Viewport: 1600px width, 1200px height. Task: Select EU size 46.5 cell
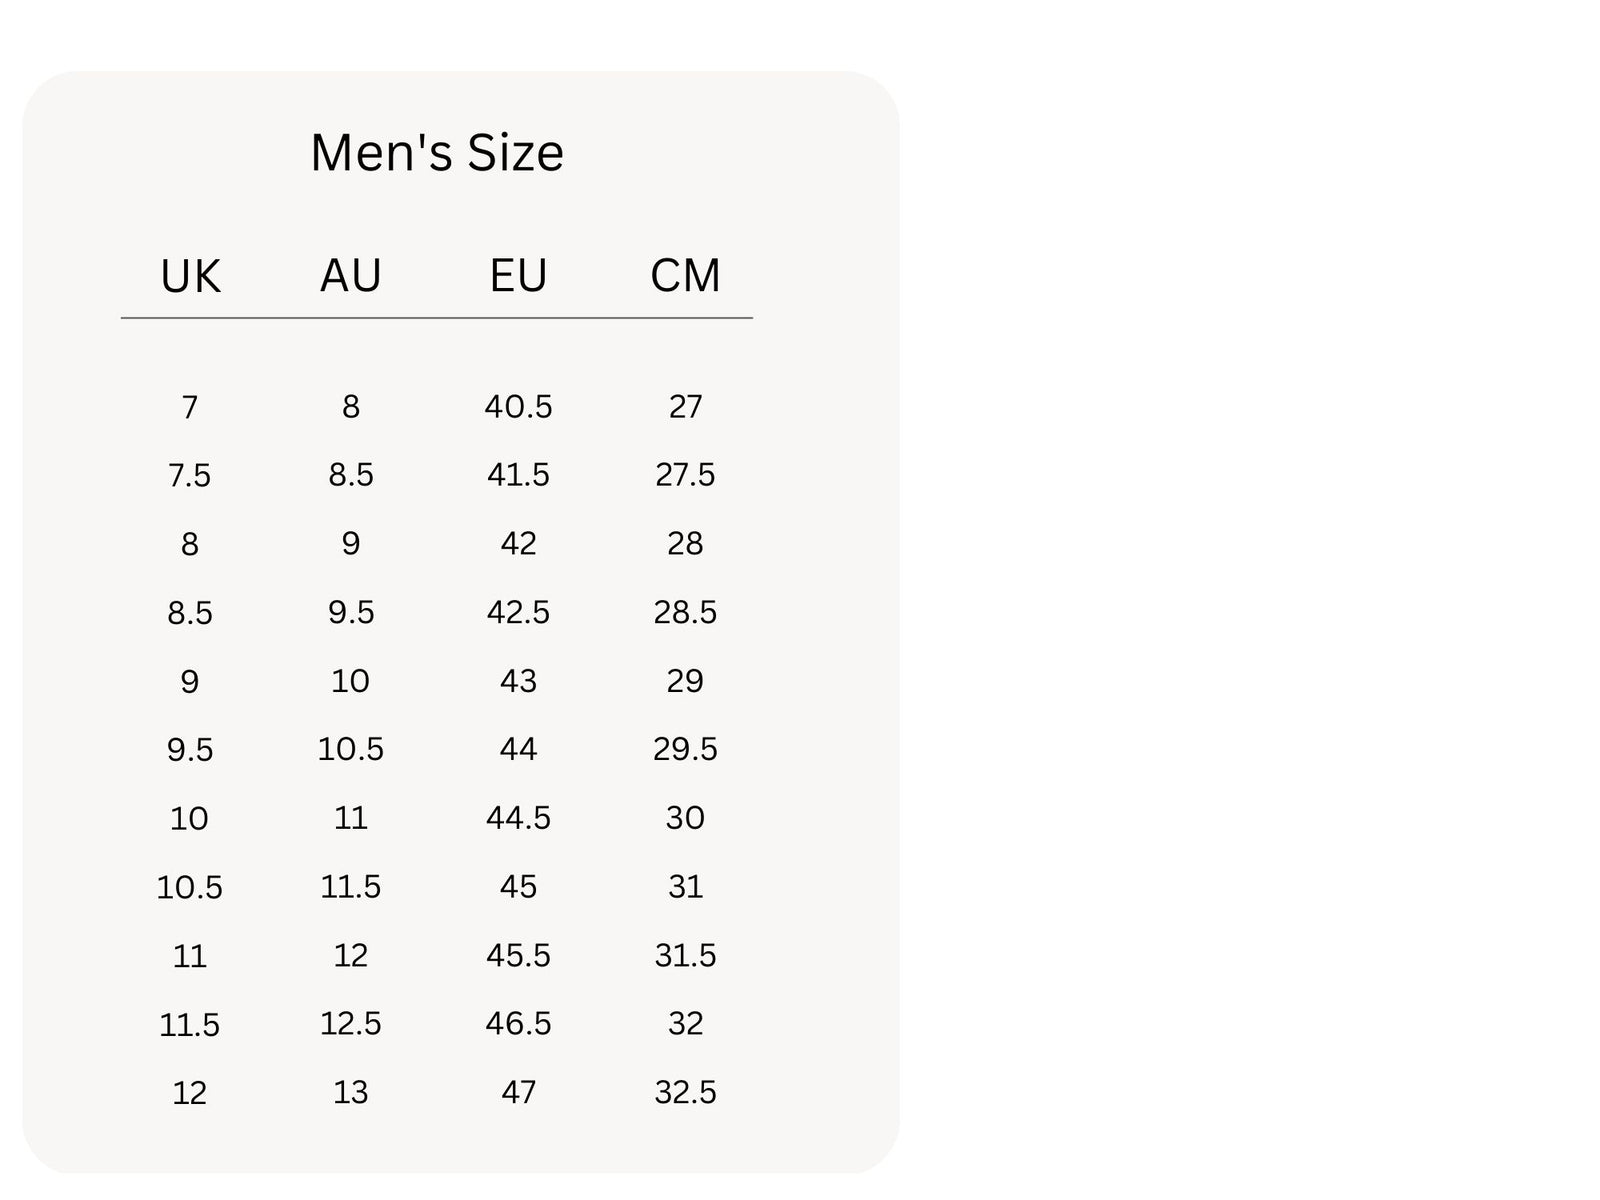tap(518, 1024)
